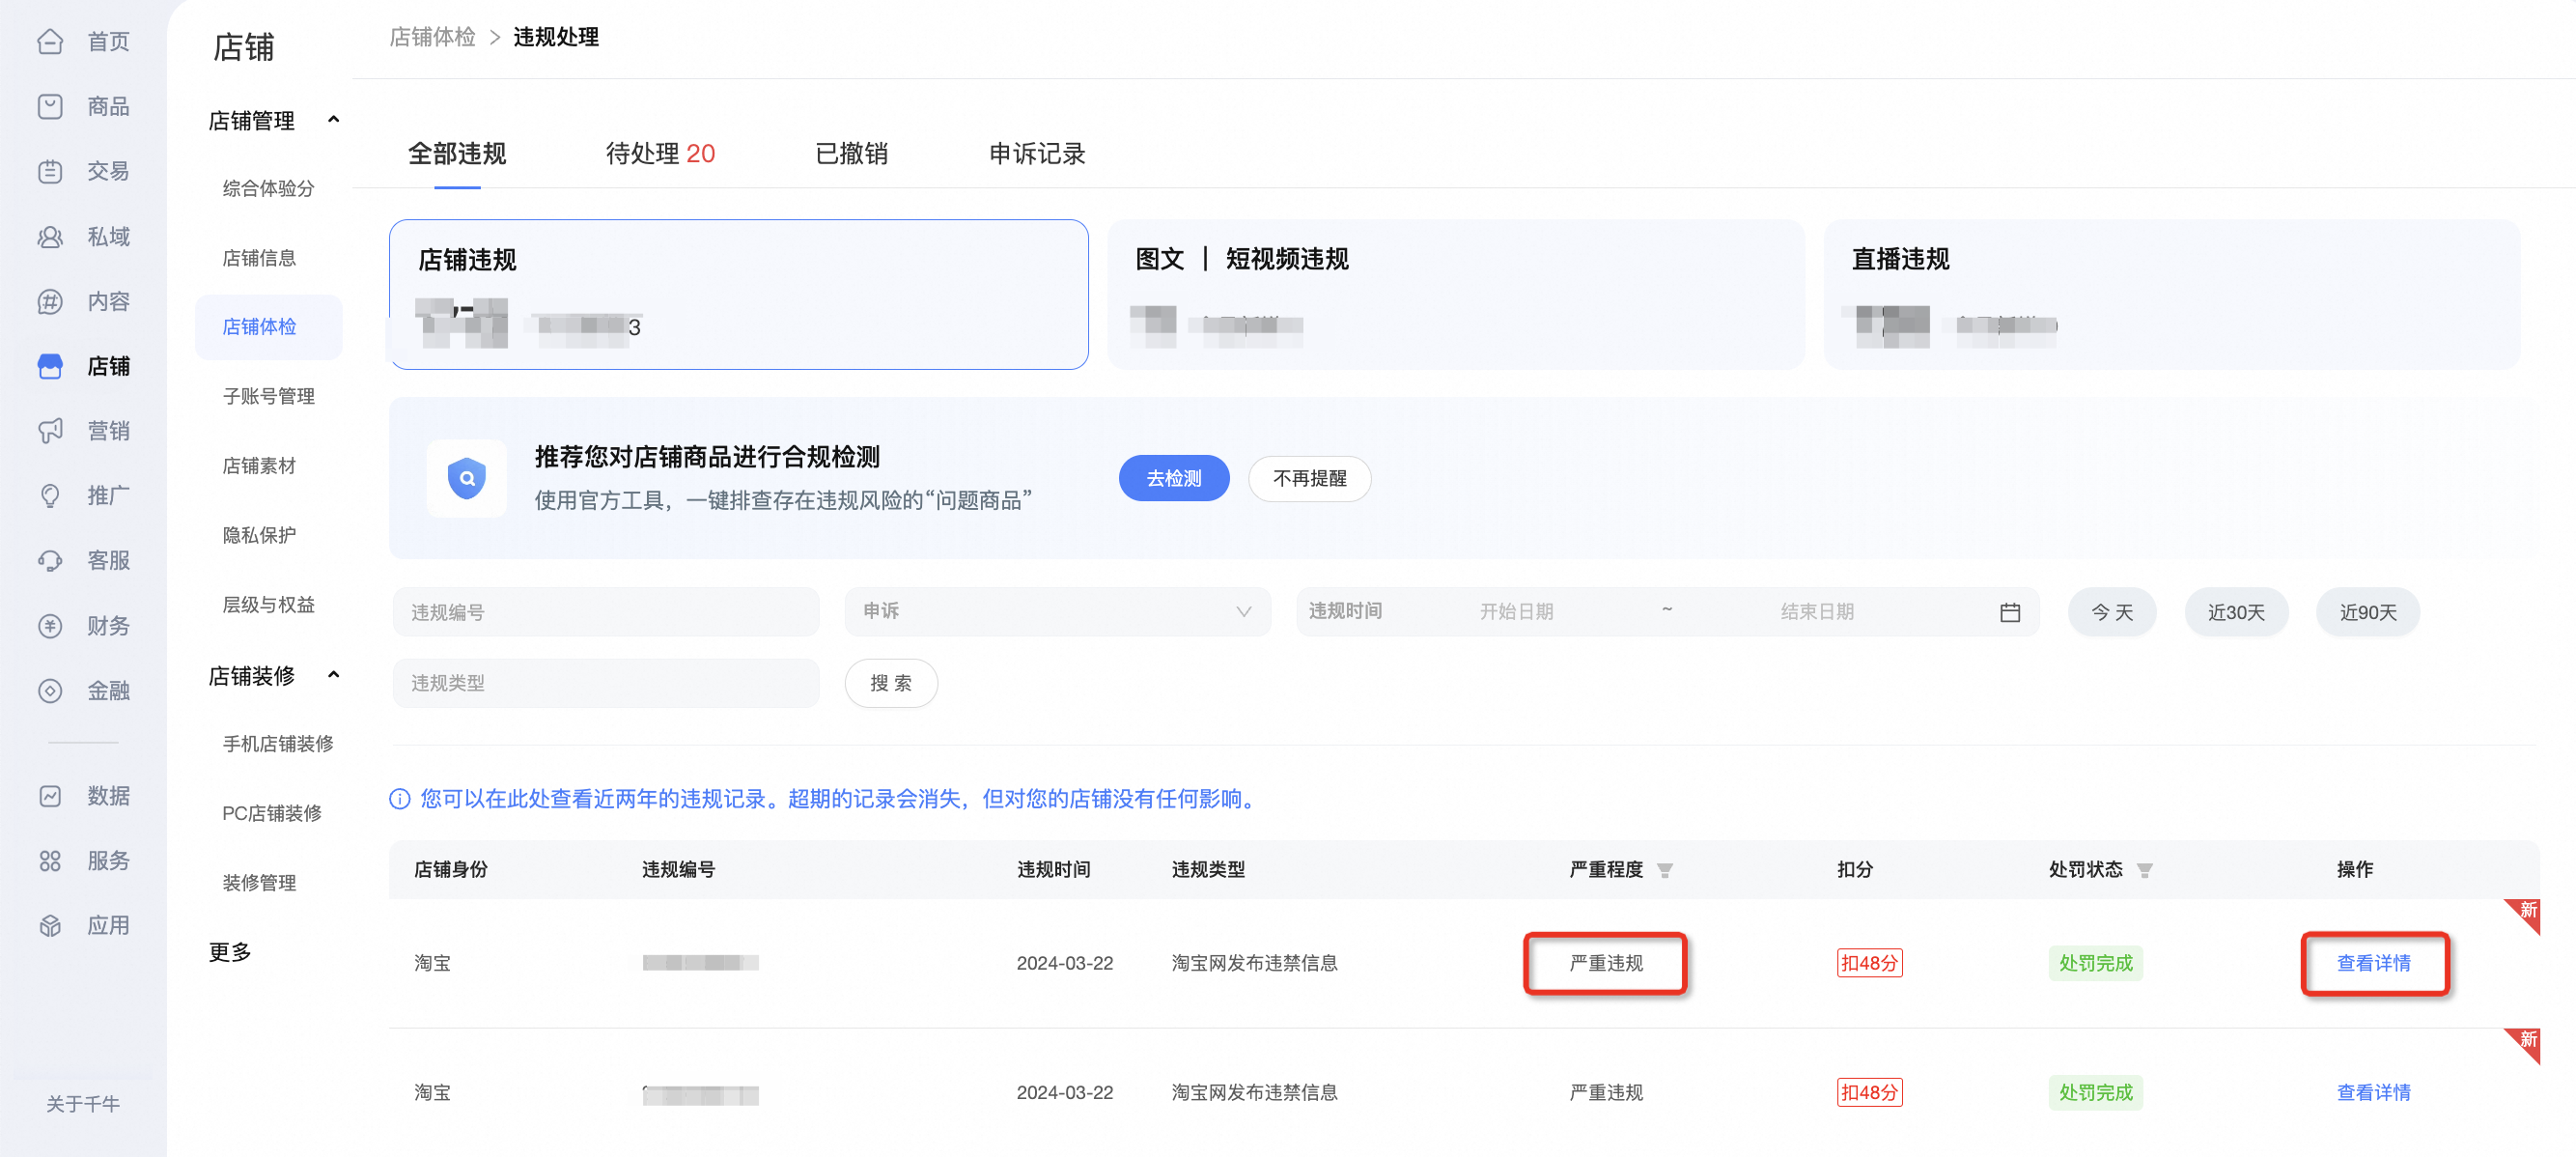Open the 服务 services grid icon

(x=50, y=861)
